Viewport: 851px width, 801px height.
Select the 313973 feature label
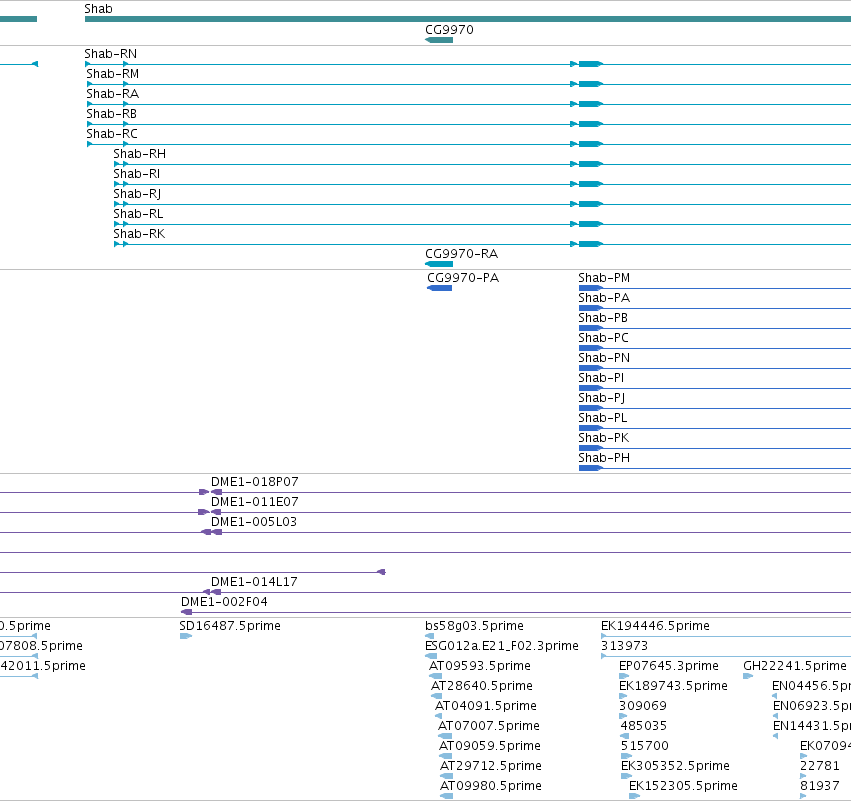[625, 646]
